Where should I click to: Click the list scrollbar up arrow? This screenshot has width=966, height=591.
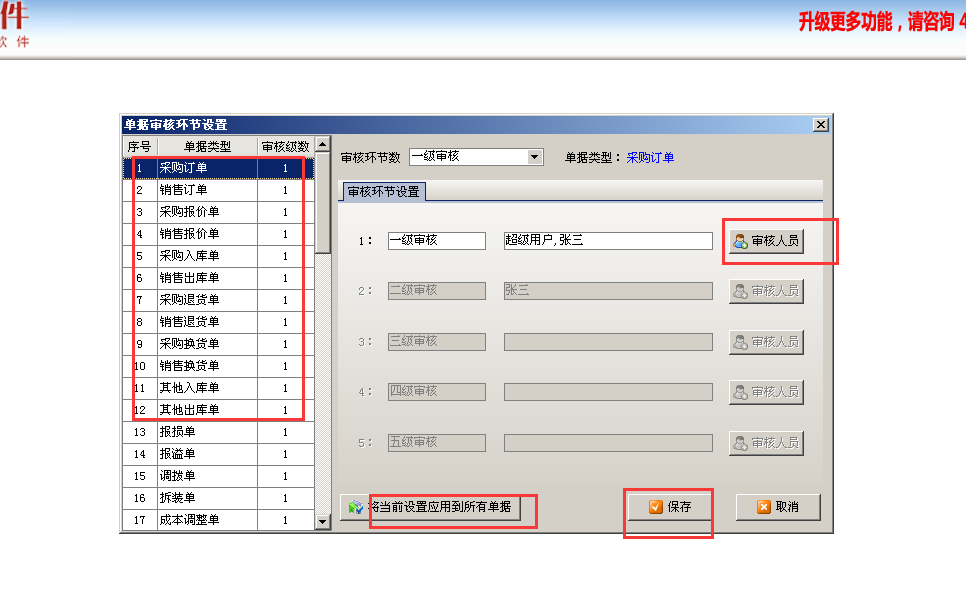click(x=323, y=144)
